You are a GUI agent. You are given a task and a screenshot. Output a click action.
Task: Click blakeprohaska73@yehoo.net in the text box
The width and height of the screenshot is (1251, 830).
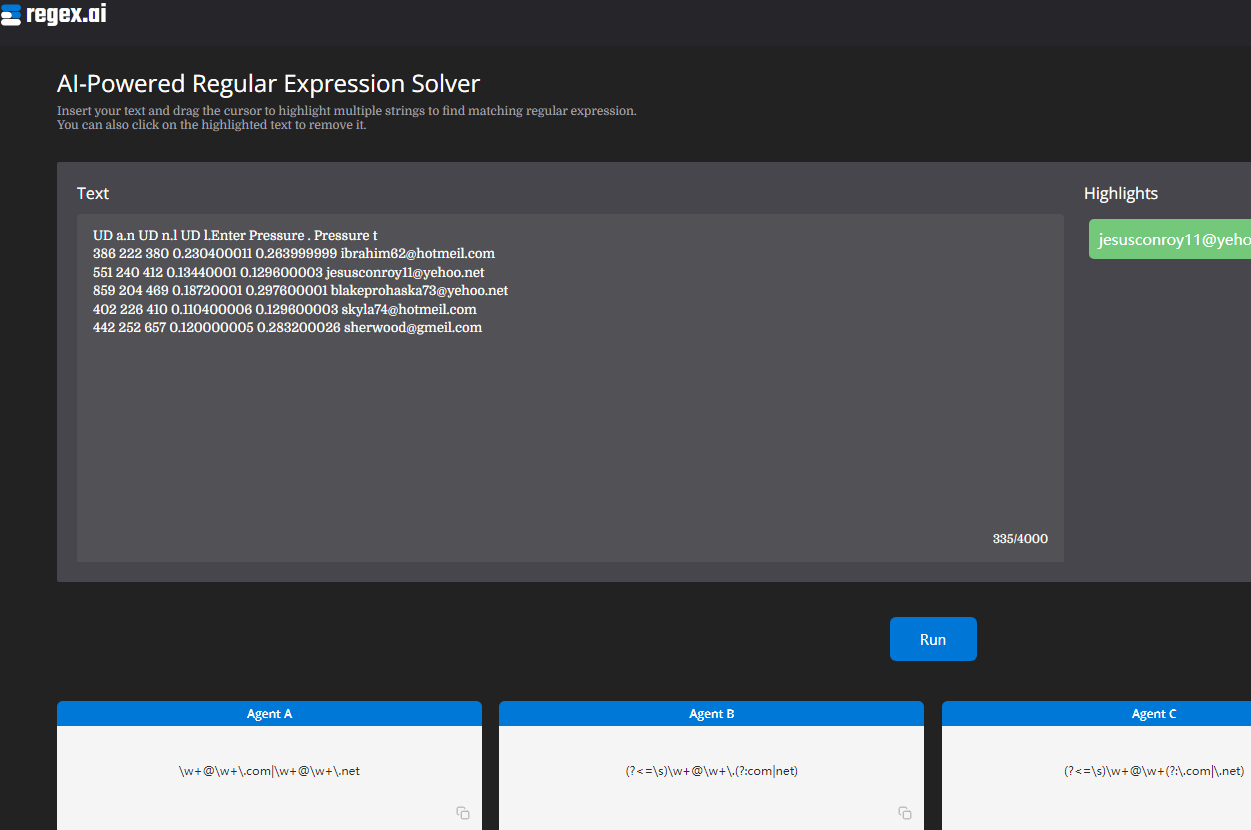[419, 291]
